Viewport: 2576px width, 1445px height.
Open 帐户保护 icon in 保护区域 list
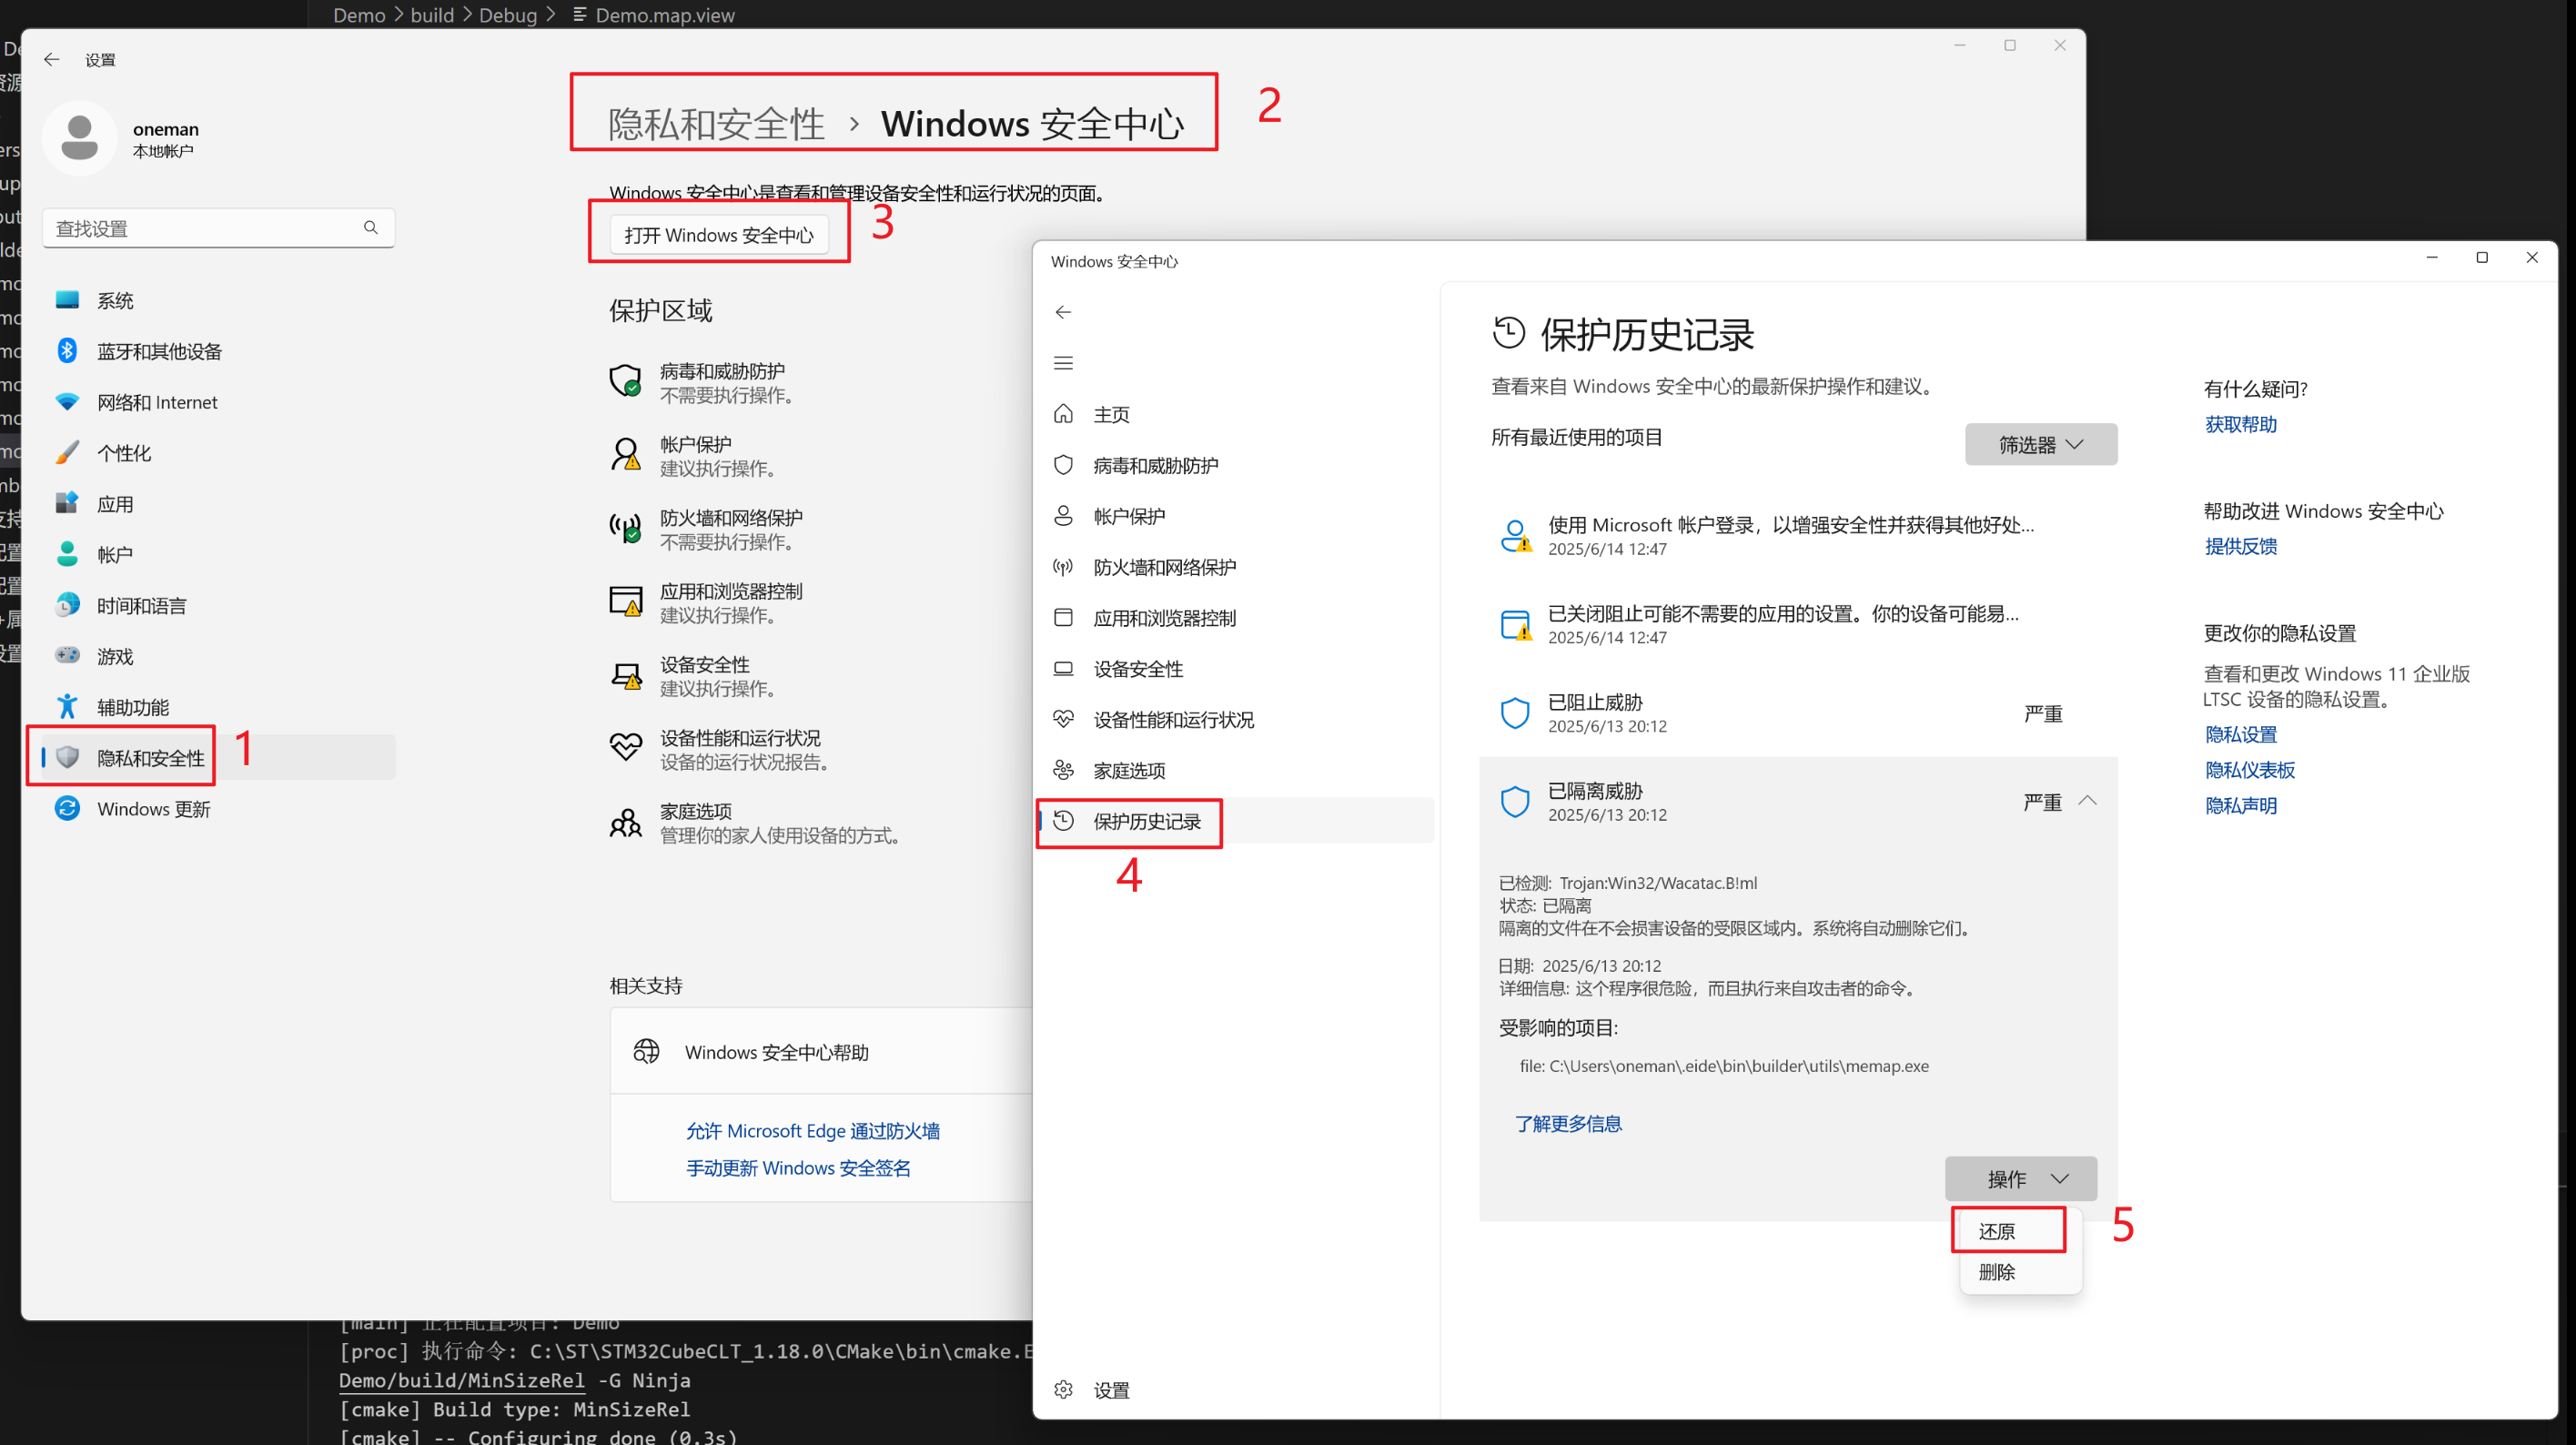click(x=626, y=454)
